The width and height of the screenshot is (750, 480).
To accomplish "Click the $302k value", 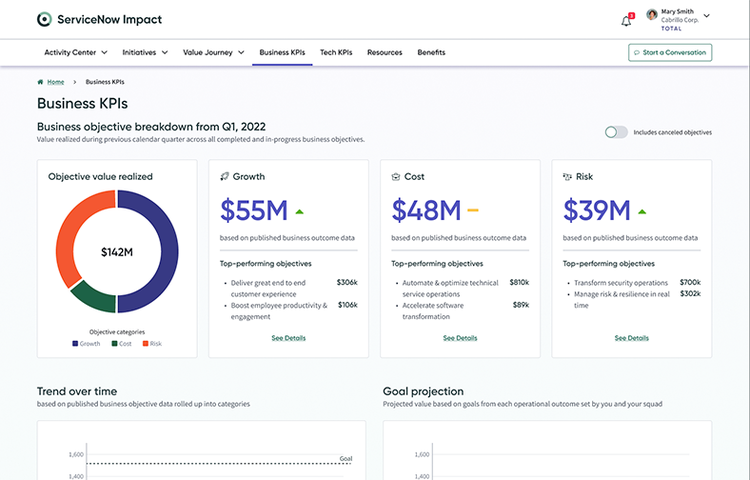I will (x=690, y=294).
